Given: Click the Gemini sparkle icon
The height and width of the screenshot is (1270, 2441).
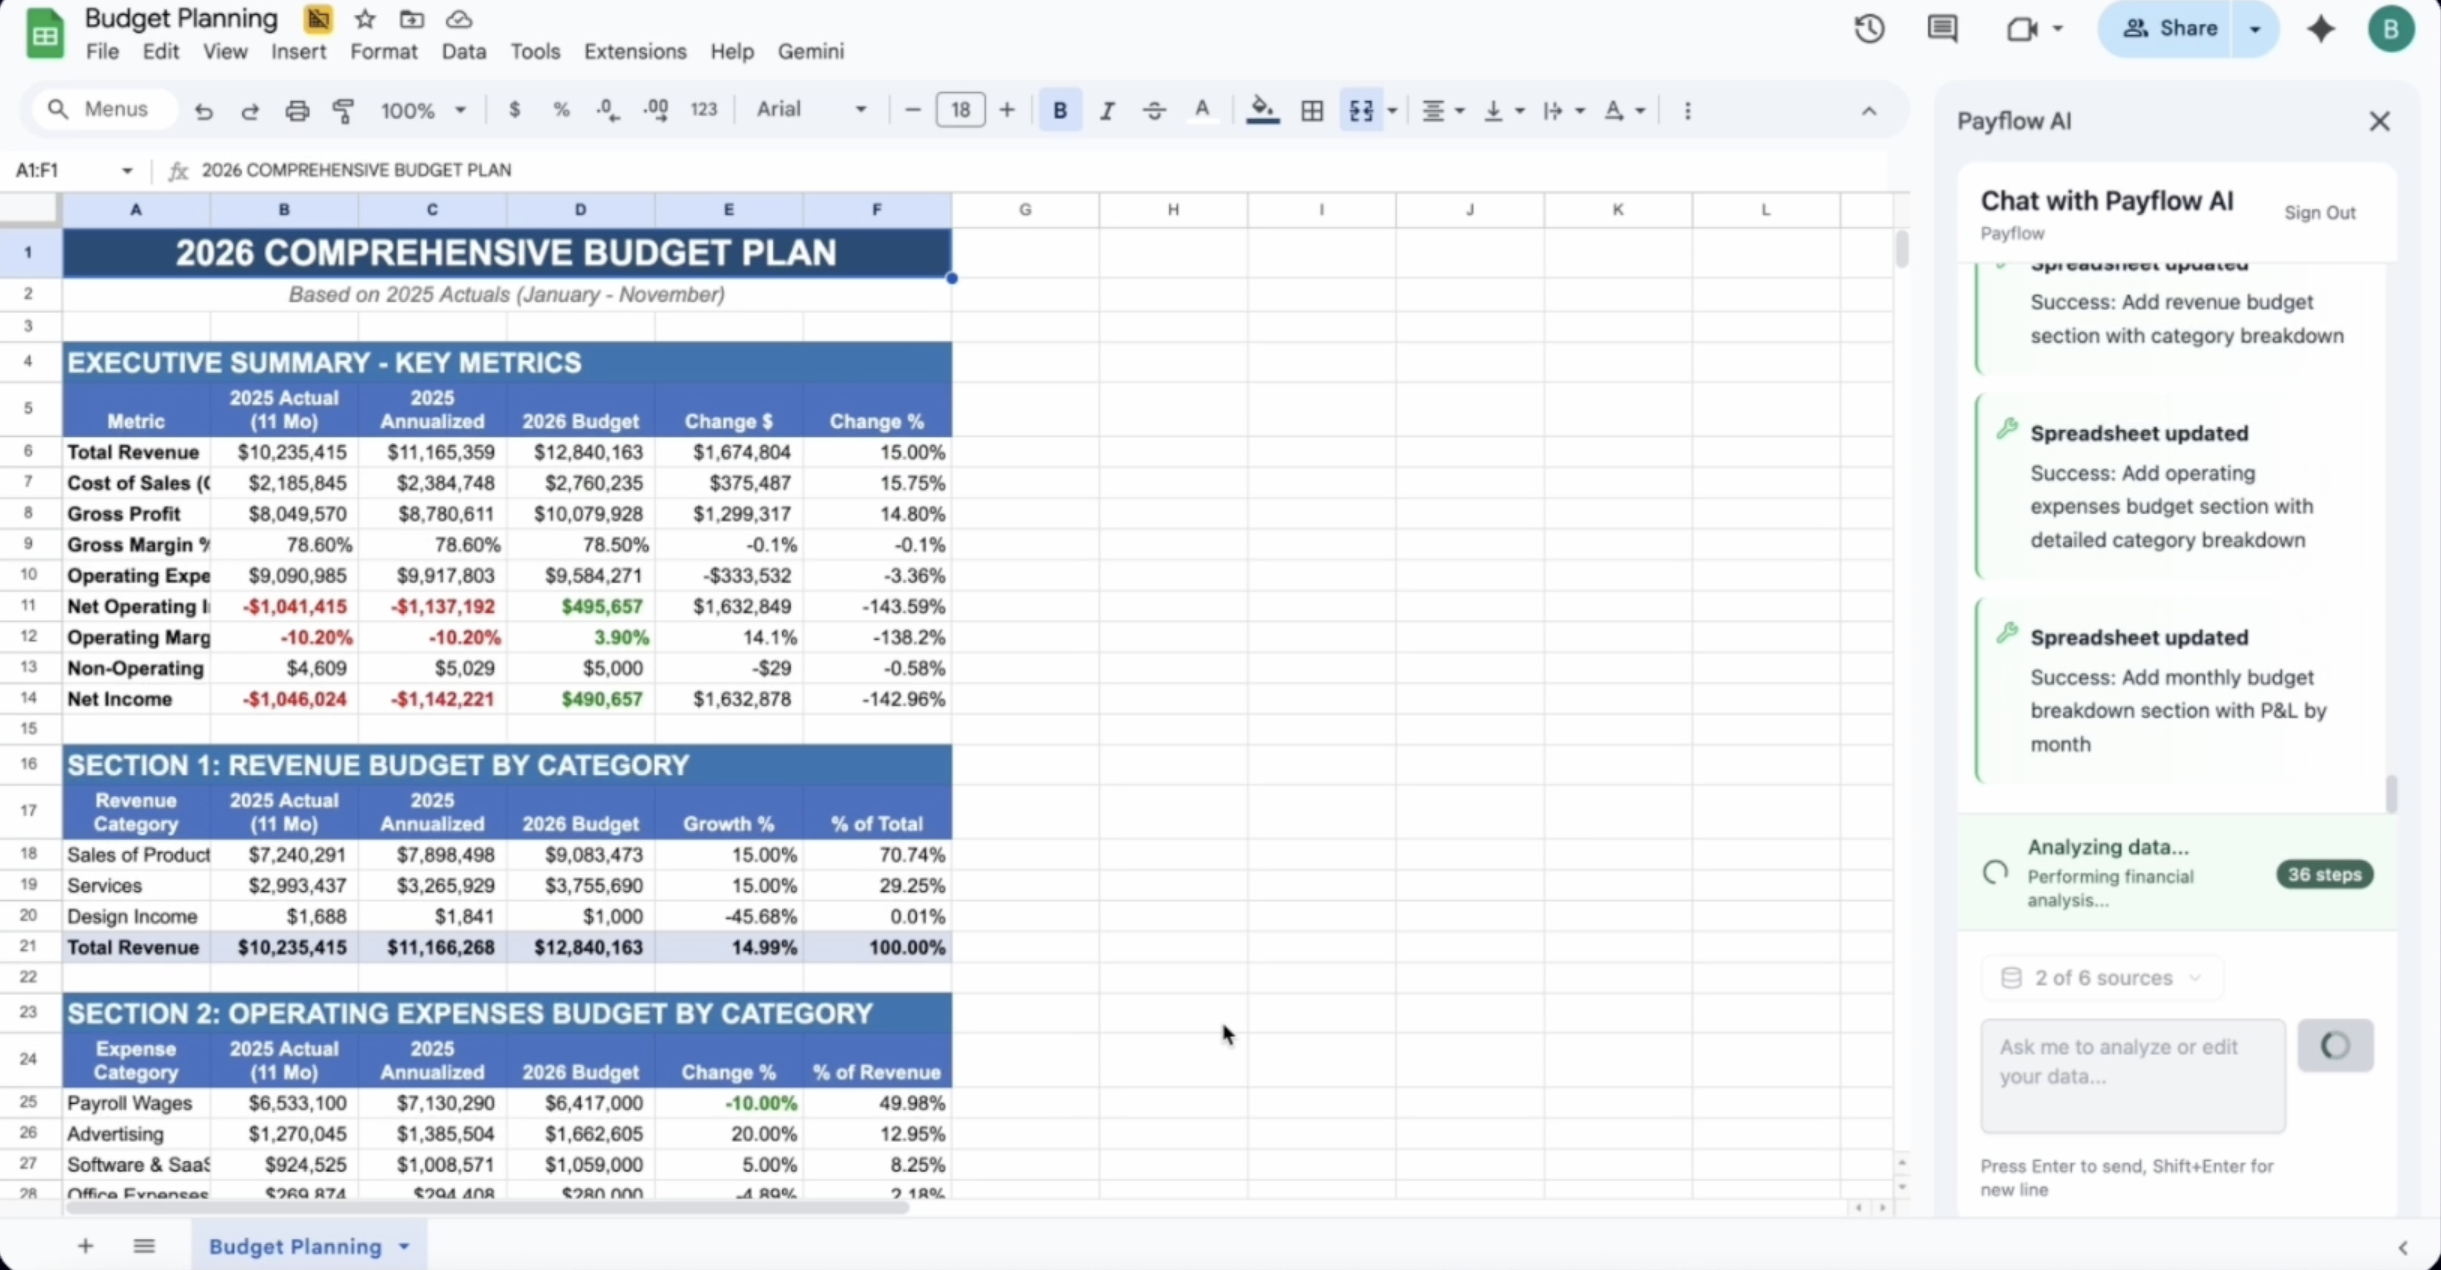Looking at the screenshot, I should click(x=2320, y=29).
